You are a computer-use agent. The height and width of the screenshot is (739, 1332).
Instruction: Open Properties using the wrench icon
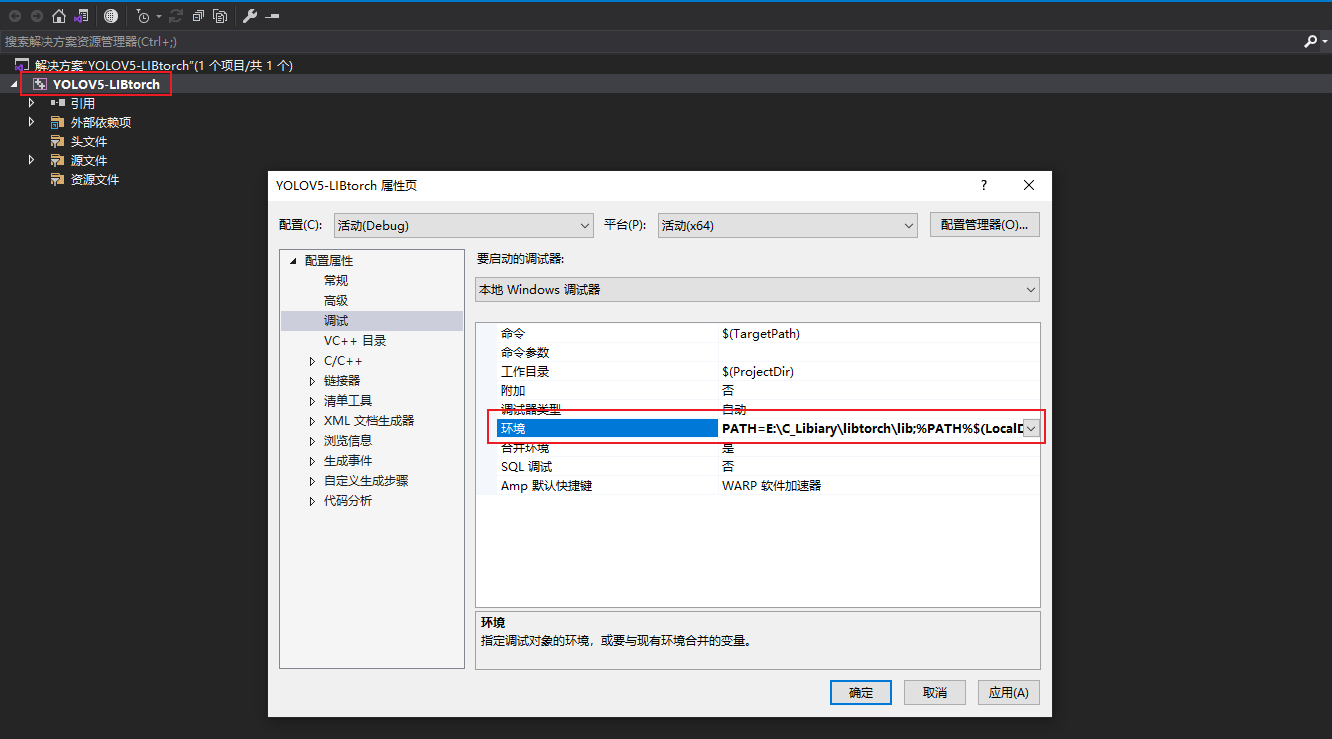[250, 16]
